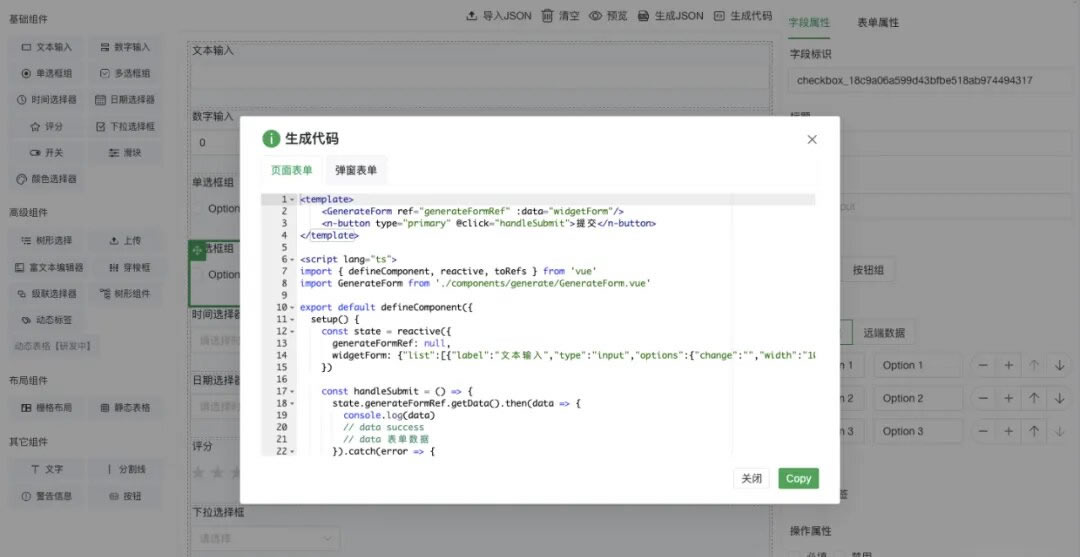Collapse the script block at line 6
This screenshot has height=557, width=1080.
(x=293, y=260)
